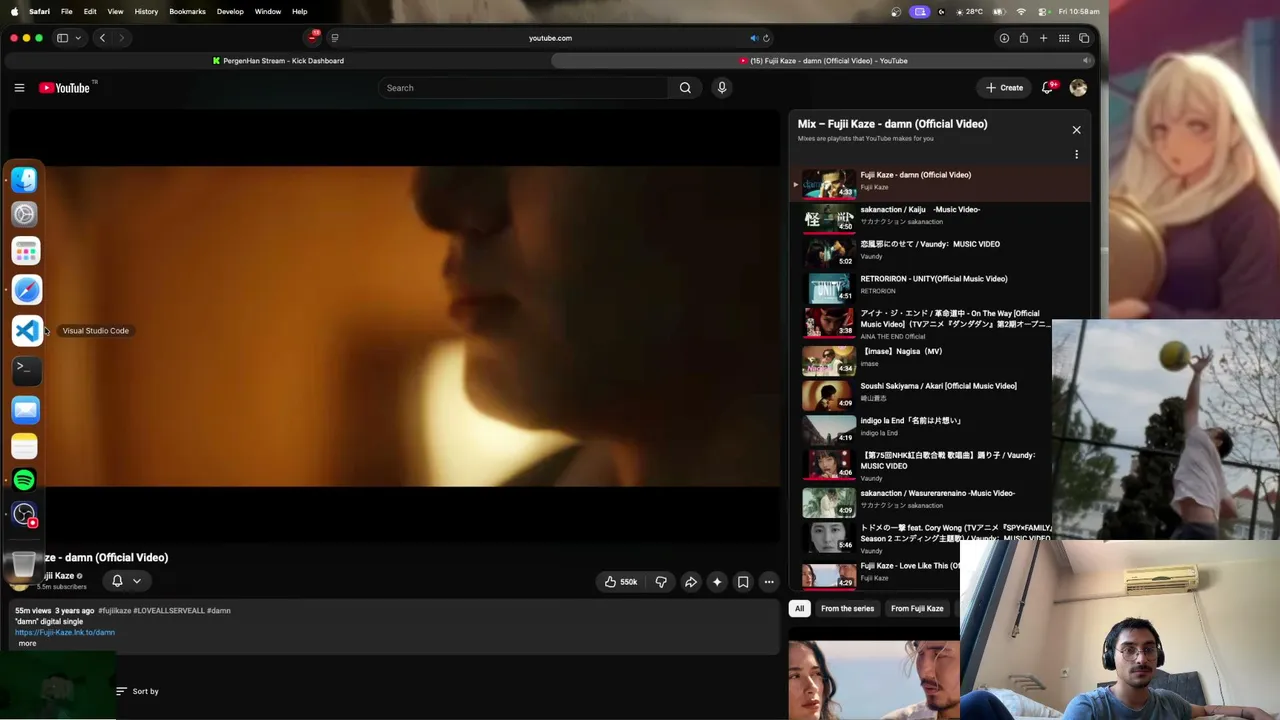
Task: Mute tab audio from the address bar
Action: 753,38
